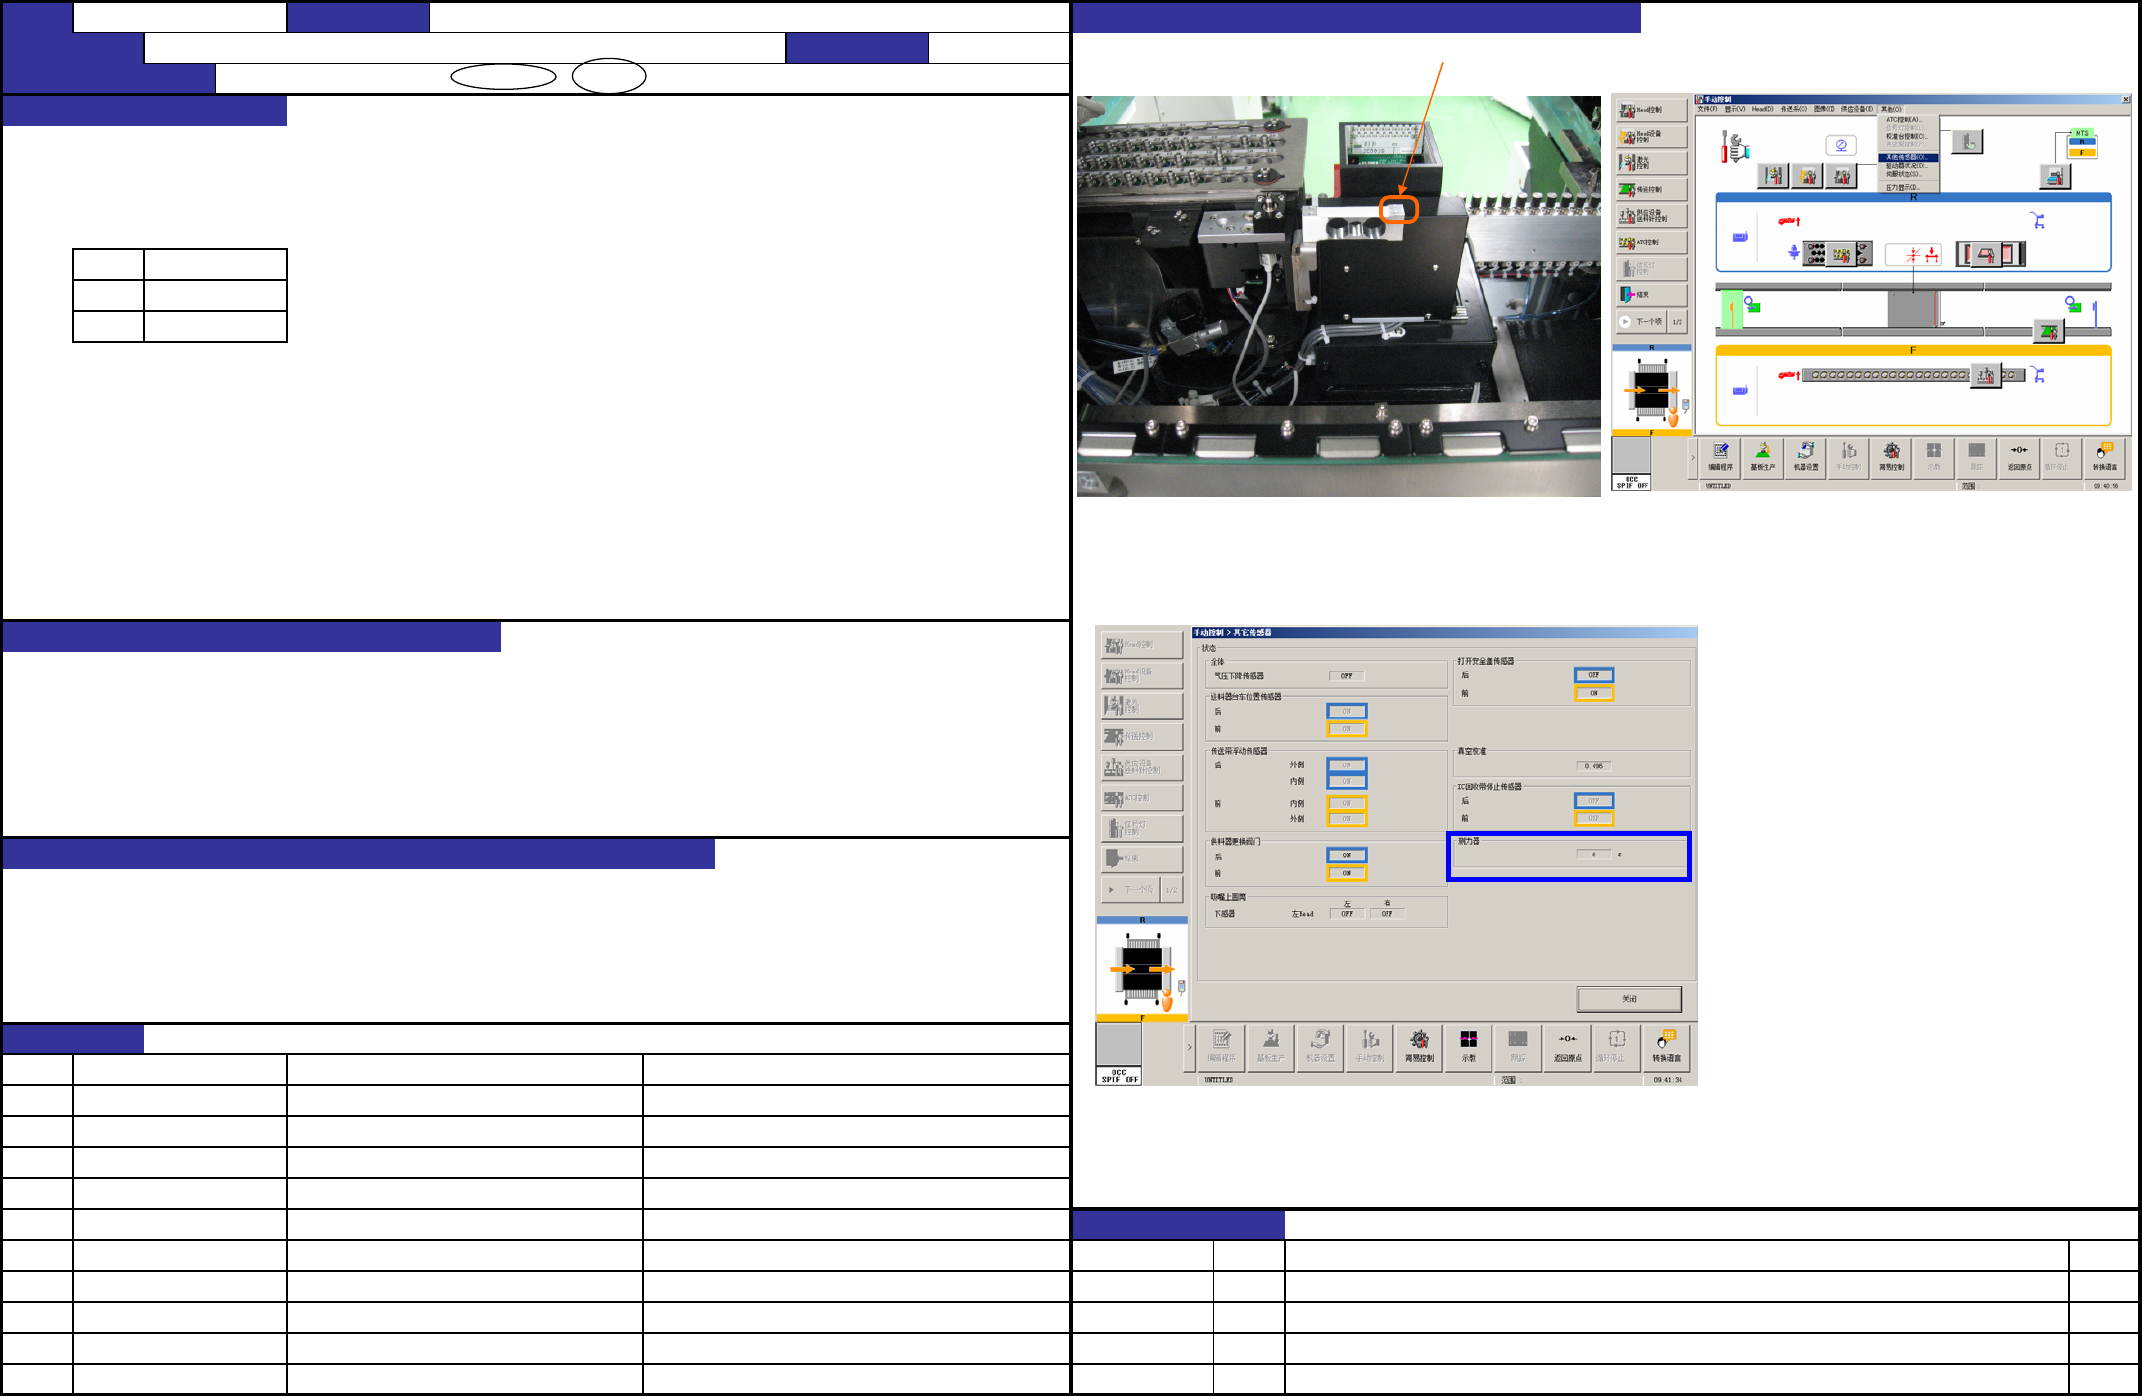Screen dimensions: 2142x1396
Task: Choose 压力显示 in the dropdown menu
Action: point(1902,187)
